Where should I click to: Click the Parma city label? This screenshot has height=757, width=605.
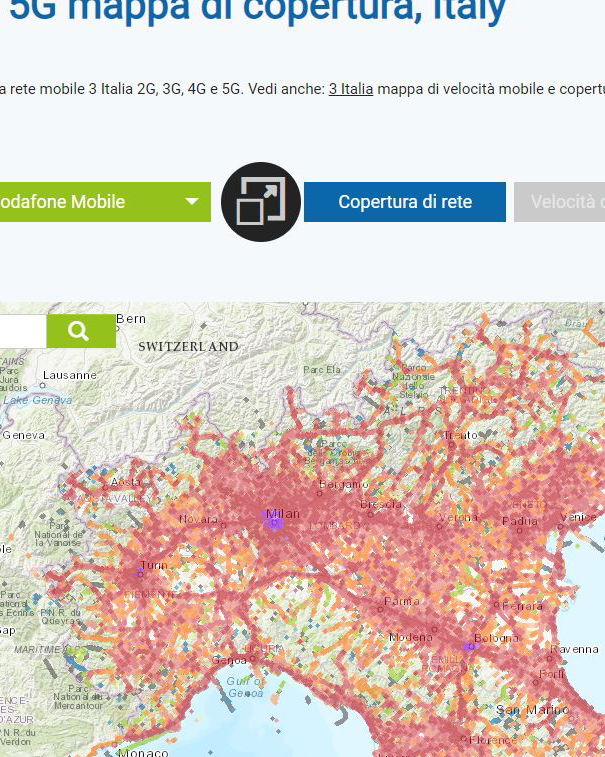tap(402, 601)
